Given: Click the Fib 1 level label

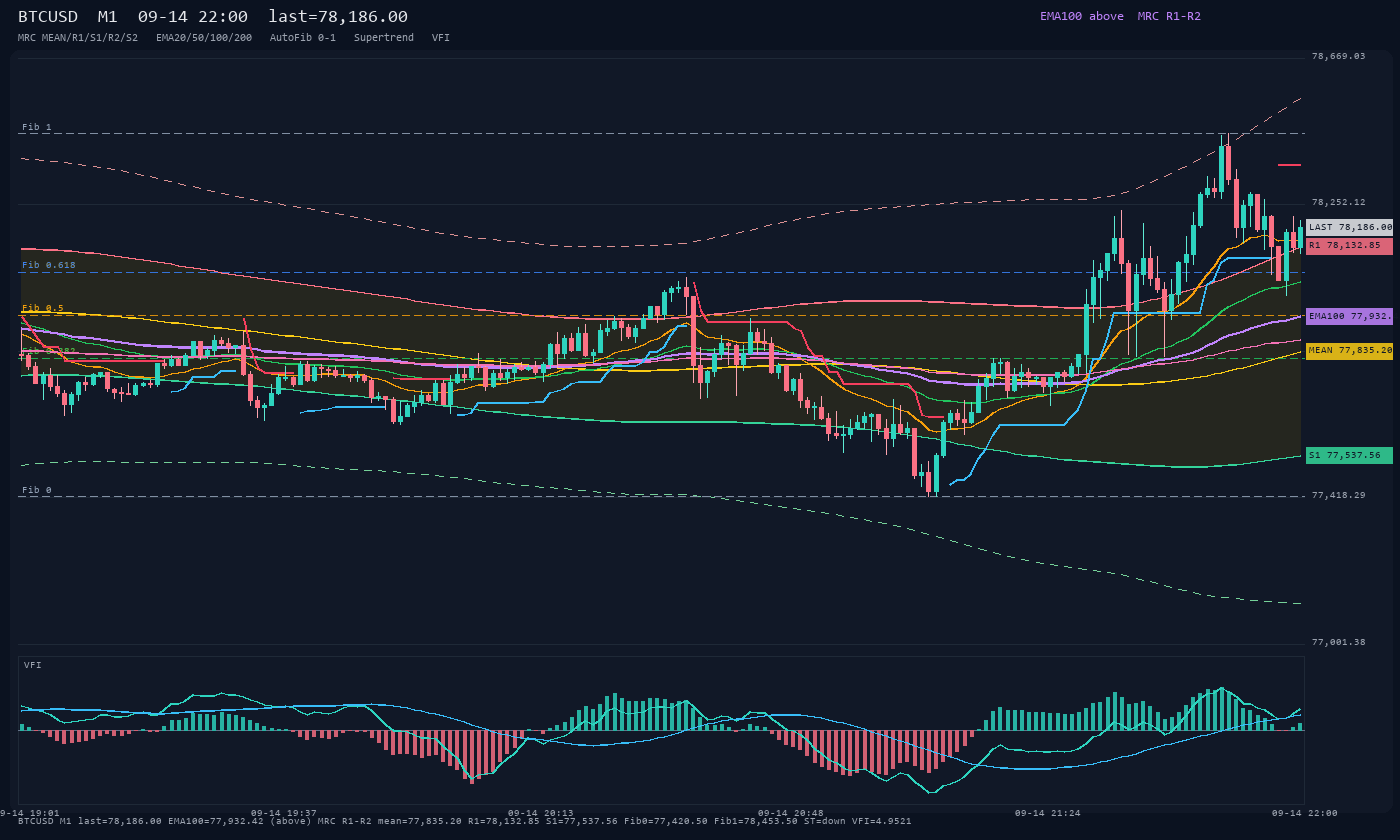Looking at the screenshot, I should pyautogui.click(x=37, y=127).
